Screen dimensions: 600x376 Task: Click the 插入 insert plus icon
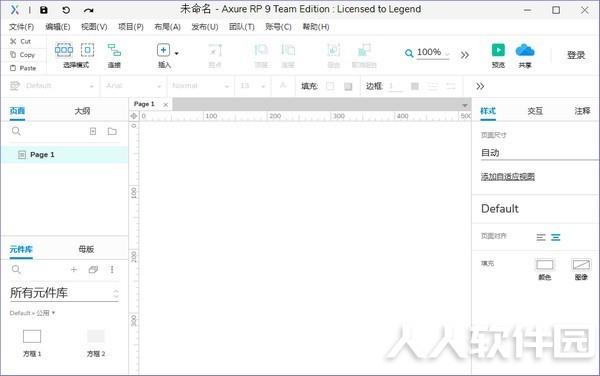[x=163, y=50]
